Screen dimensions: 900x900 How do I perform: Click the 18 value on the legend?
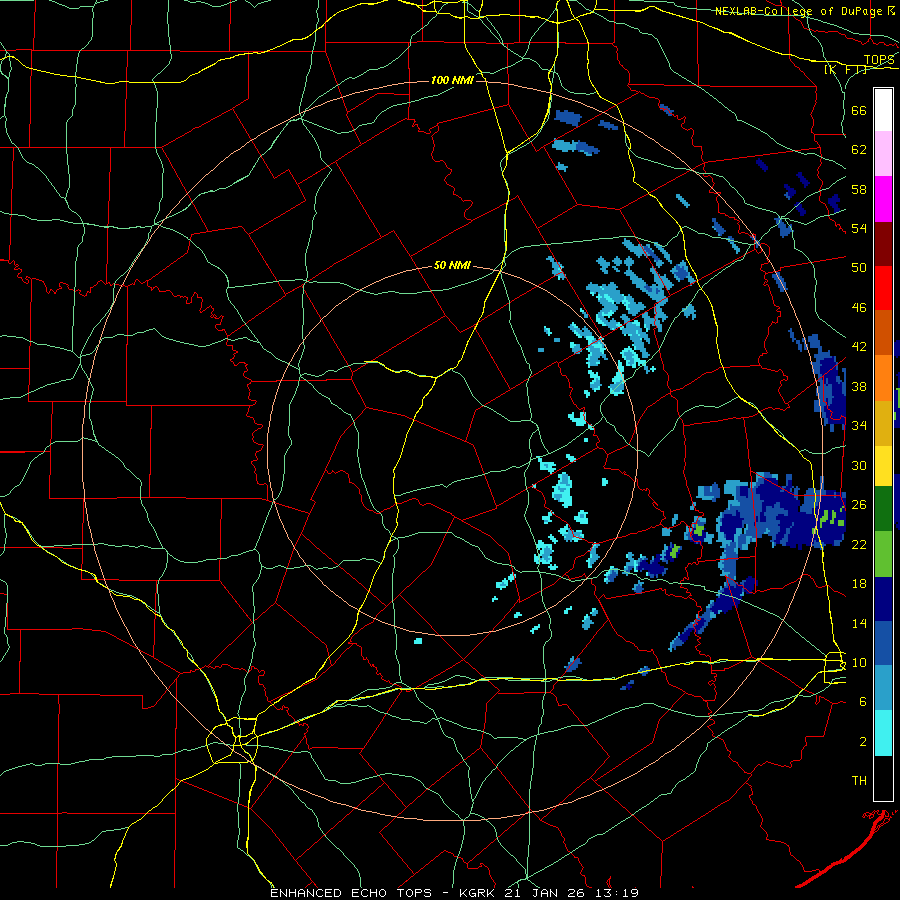[x=859, y=584]
